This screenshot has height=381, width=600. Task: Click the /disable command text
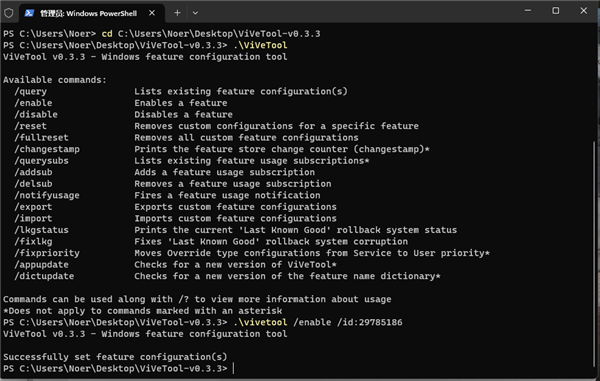pos(36,114)
